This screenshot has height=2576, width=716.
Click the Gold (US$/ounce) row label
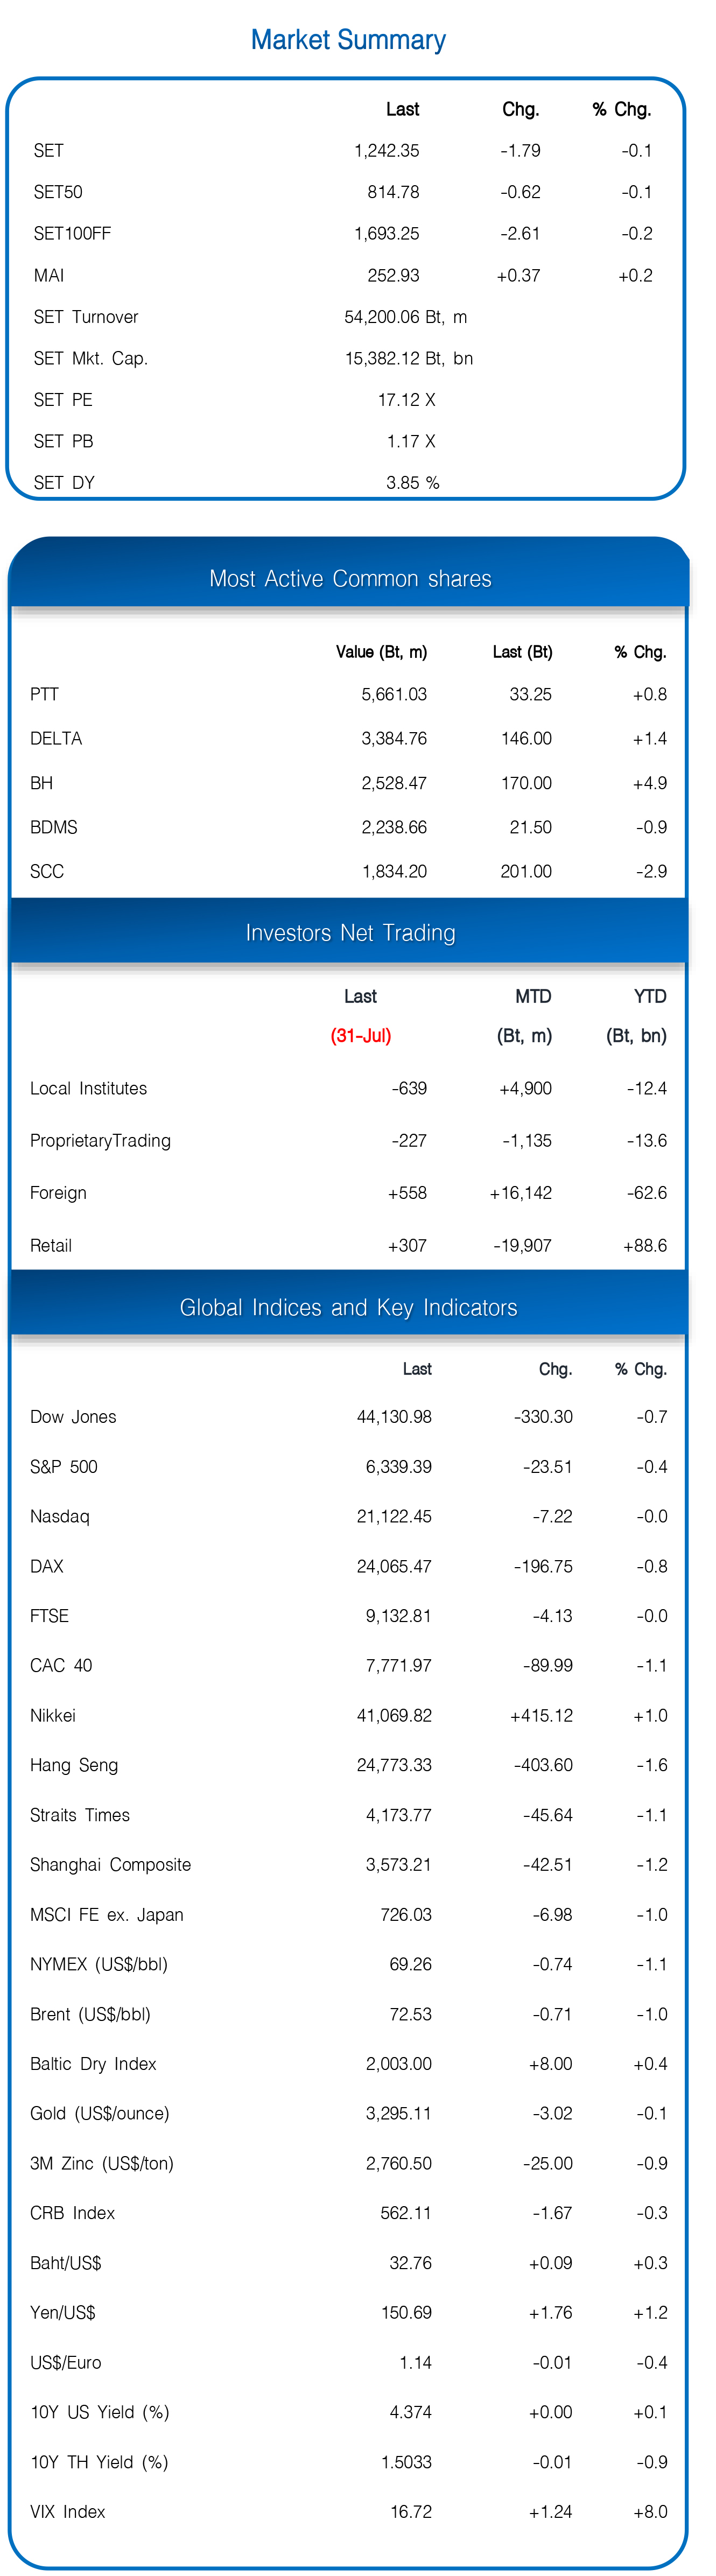click(x=99, y=2113)
